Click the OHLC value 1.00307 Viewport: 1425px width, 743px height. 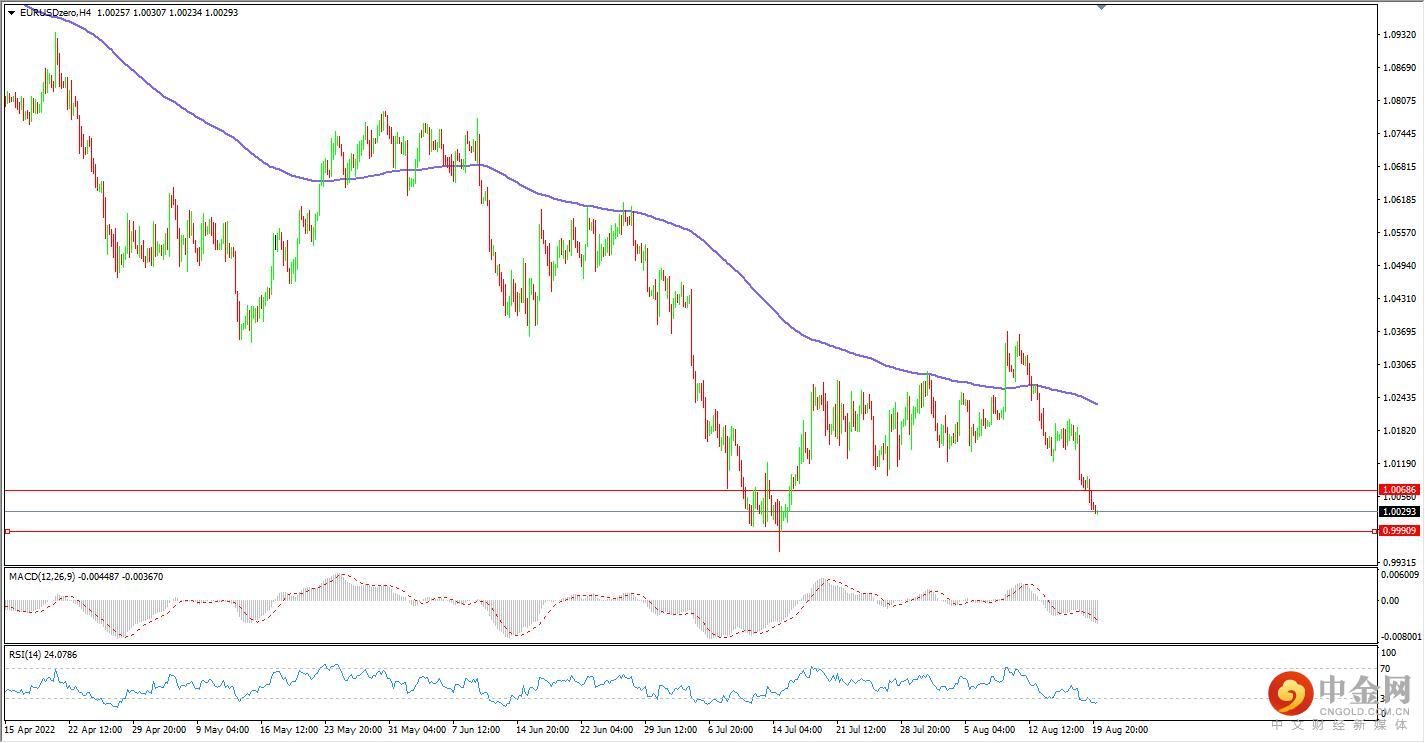(x=151, y=13)
